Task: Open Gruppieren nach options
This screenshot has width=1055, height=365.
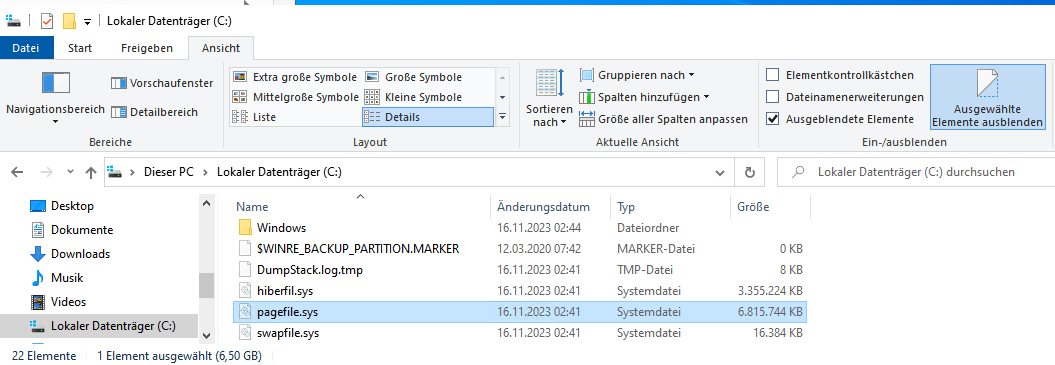Action: point(636,75)
